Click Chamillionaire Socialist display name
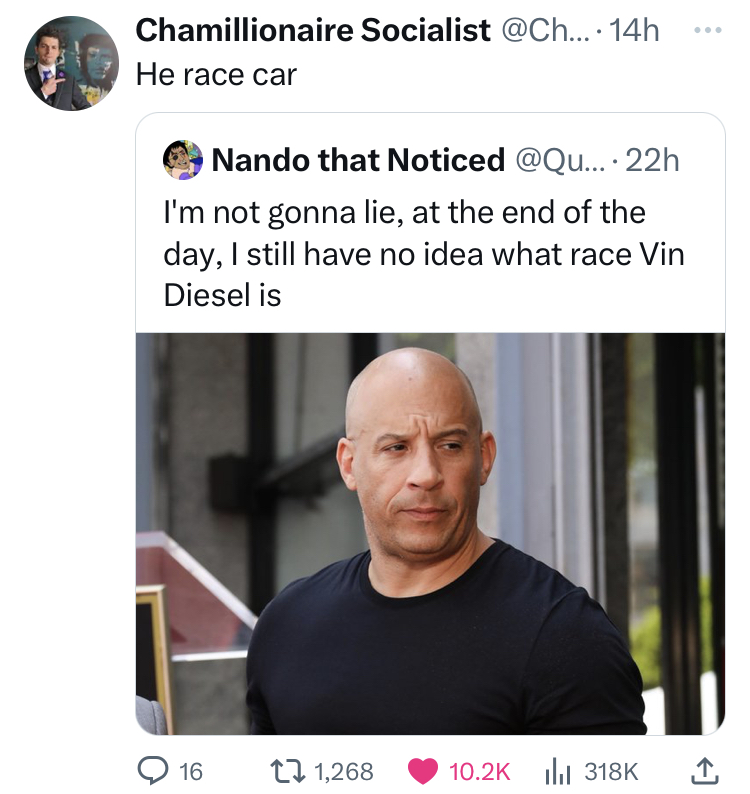Viewport: 750px width, 794px height. pos(312,31)
